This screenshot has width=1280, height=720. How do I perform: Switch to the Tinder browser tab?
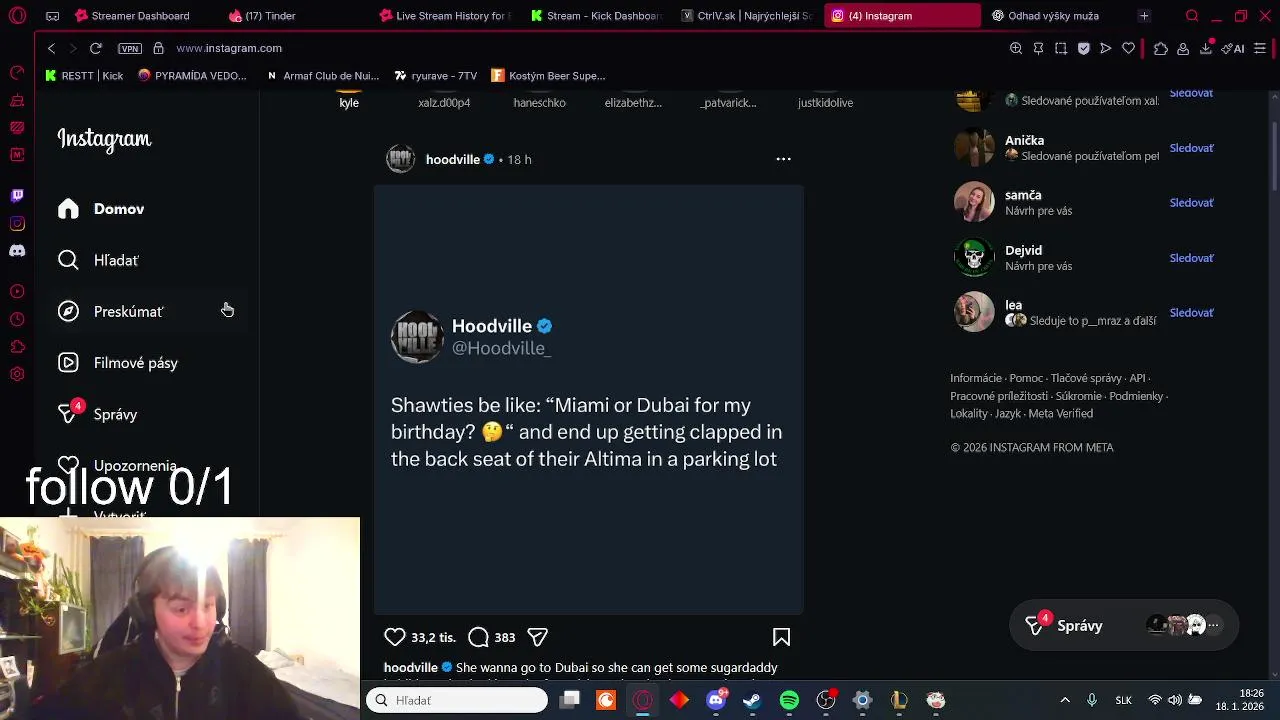click(262, 16)
